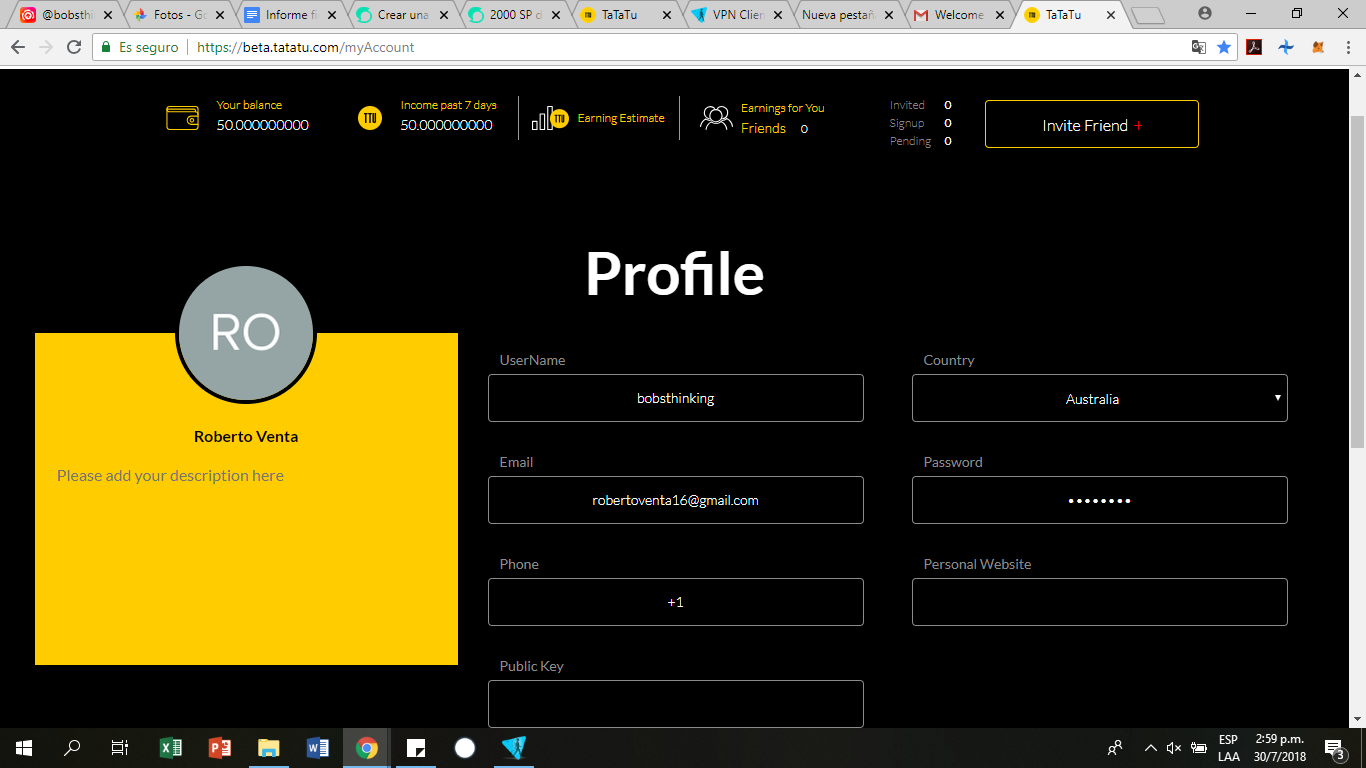
Task: Click the Es seguro security label
Action: coord(139,47)
